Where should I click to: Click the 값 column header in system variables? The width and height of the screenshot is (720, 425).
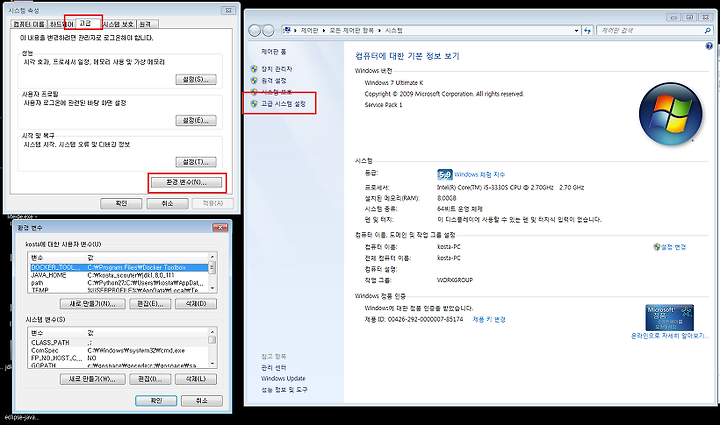(147, 333)
